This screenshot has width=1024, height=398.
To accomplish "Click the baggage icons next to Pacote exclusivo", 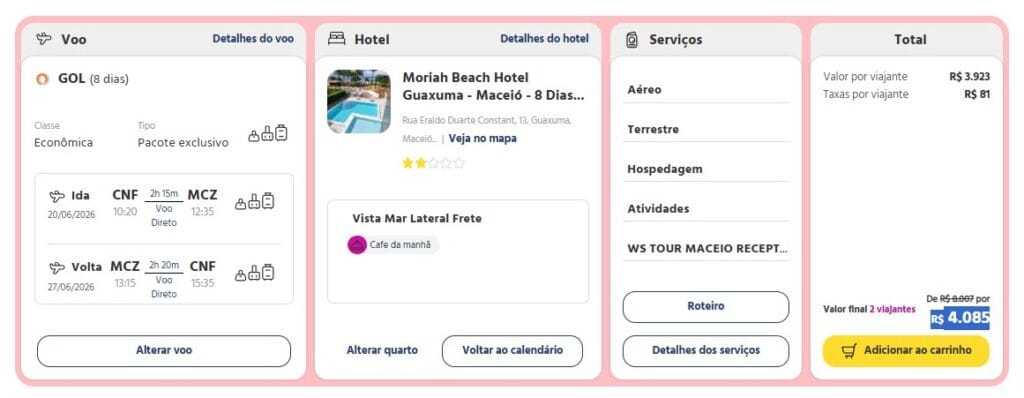I will 268,133.
